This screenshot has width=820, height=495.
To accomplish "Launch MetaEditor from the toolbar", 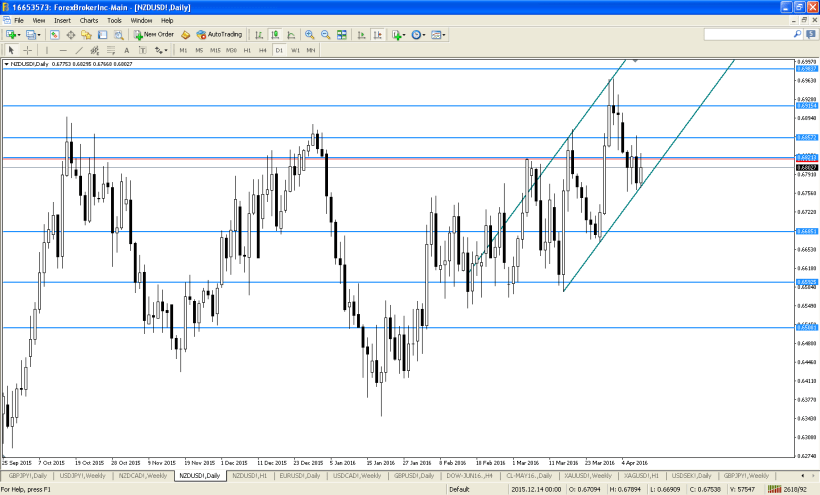I will point(185,34).
